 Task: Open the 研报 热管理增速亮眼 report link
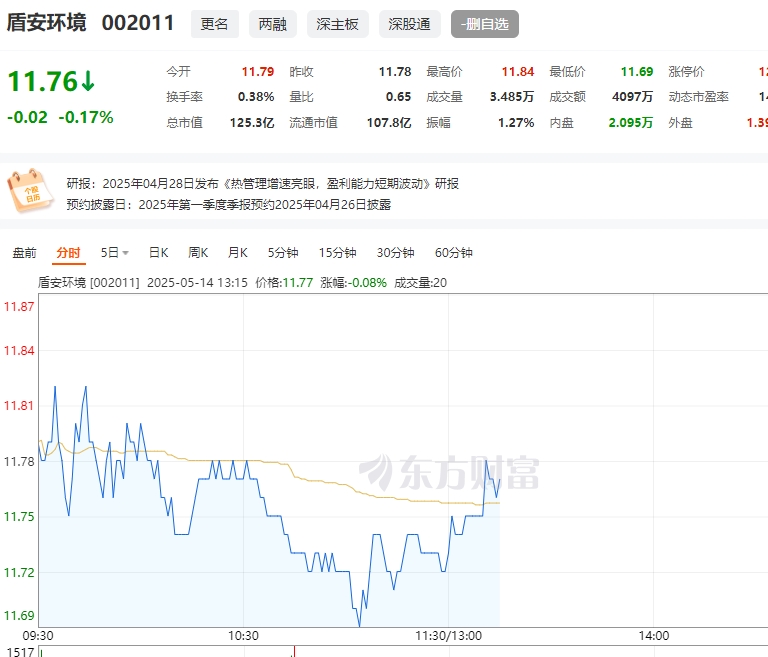click(x=263, y=184)
